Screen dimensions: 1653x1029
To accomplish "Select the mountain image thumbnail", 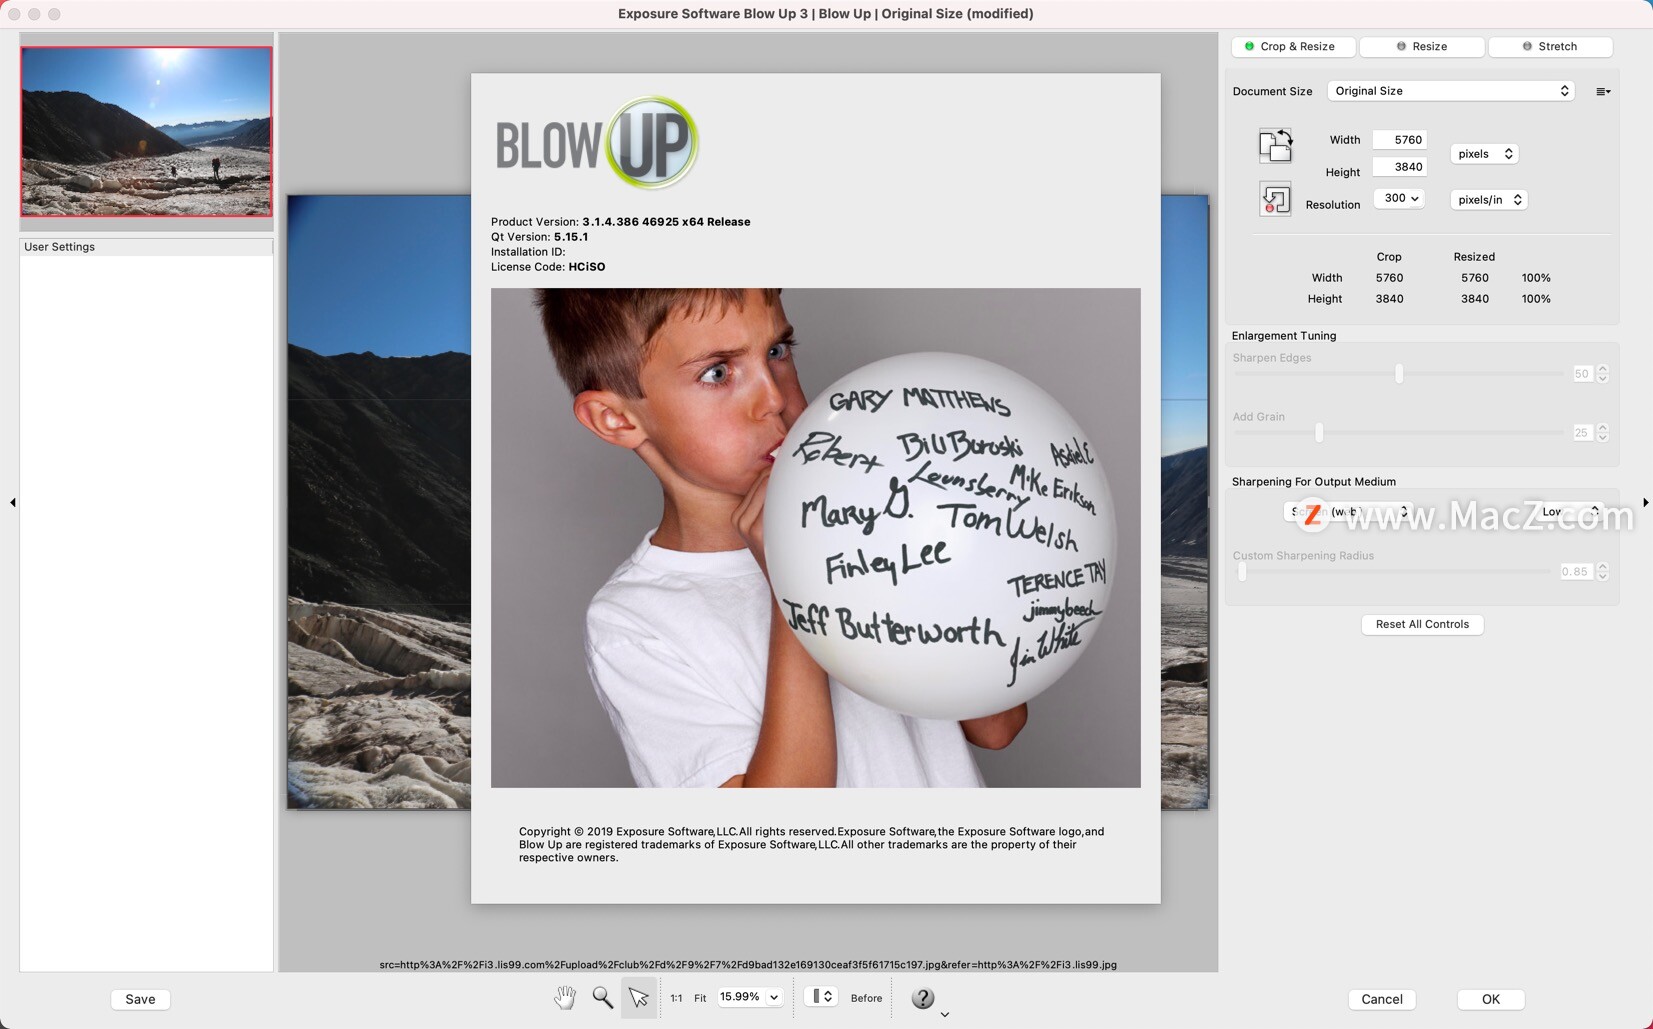I will pyautogui.click(x=146, y=131).
